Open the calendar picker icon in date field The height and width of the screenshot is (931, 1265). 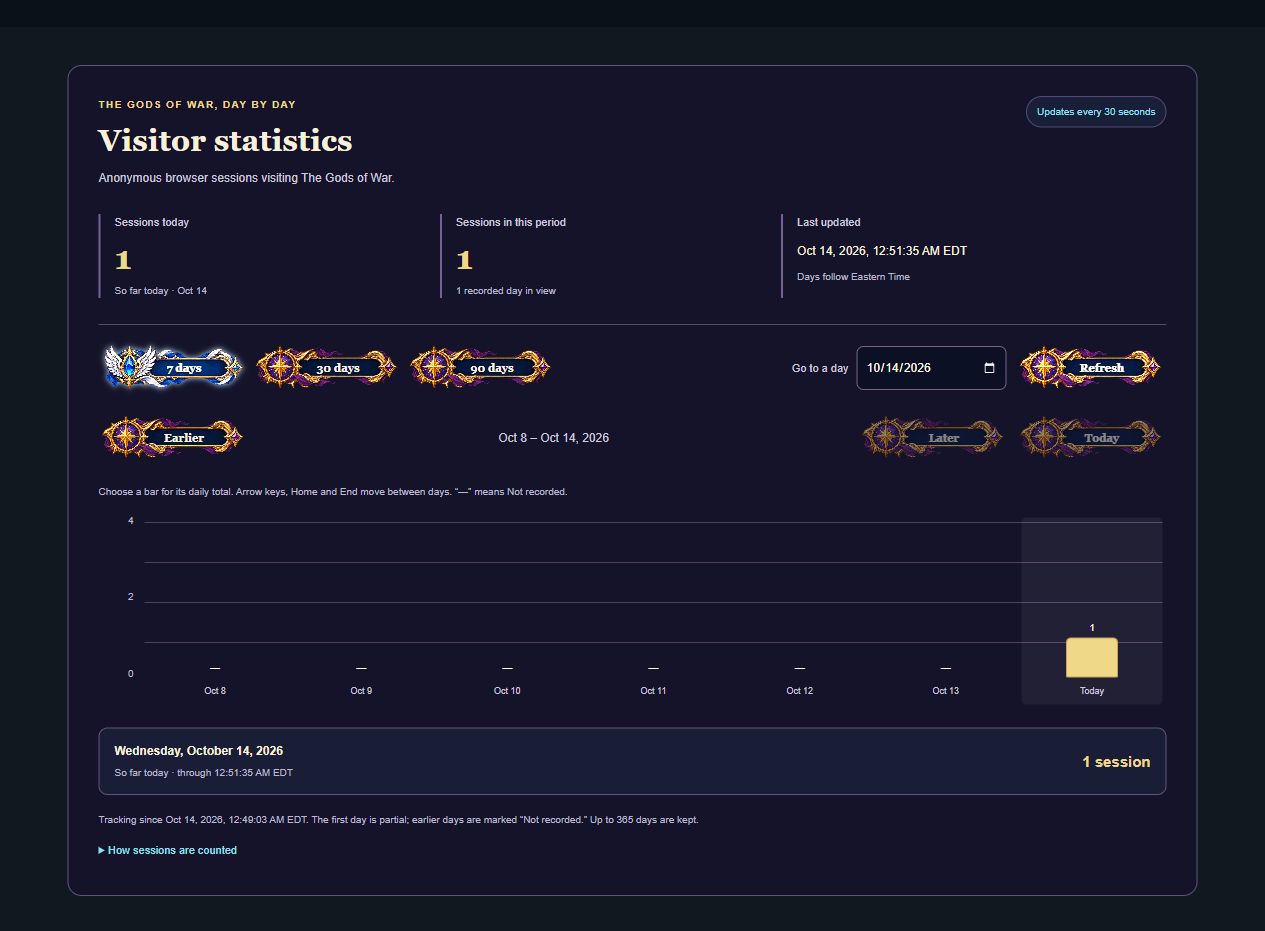coord(989,368)
